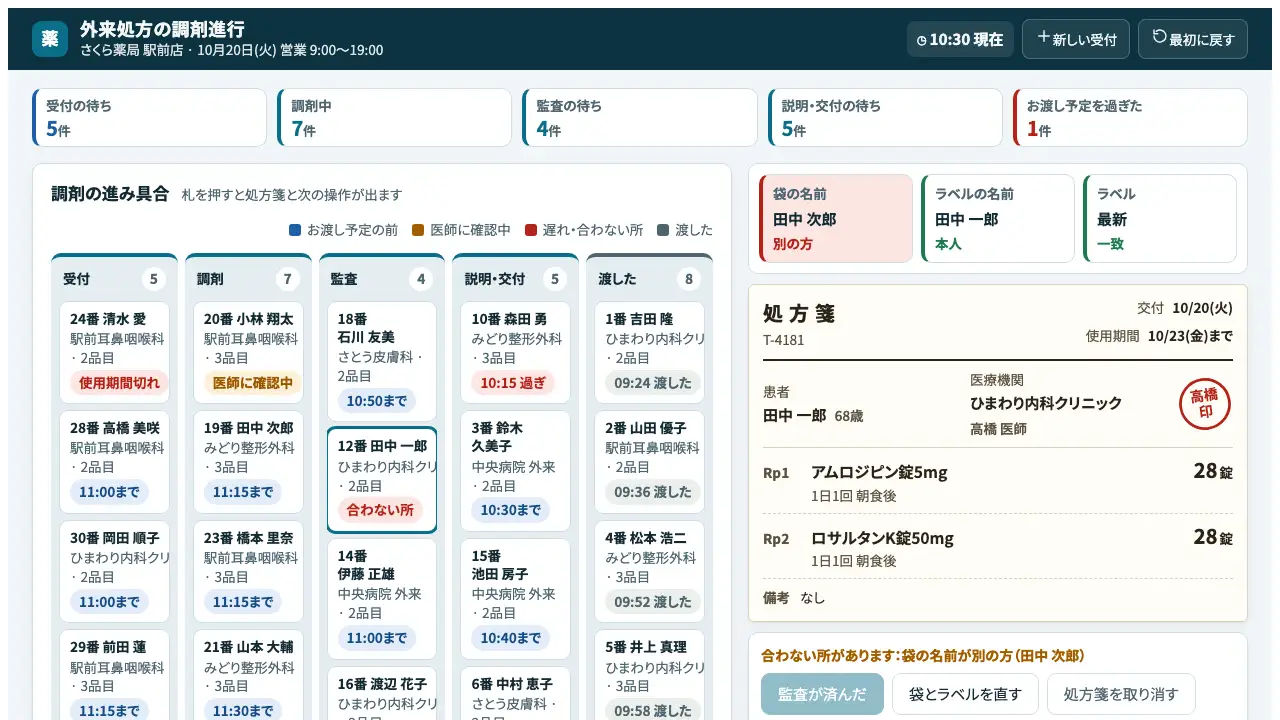Click the selected card 12番 田中 一郎
The width and height of the screenshot is (1280, 720).
[x=382, y=480]
